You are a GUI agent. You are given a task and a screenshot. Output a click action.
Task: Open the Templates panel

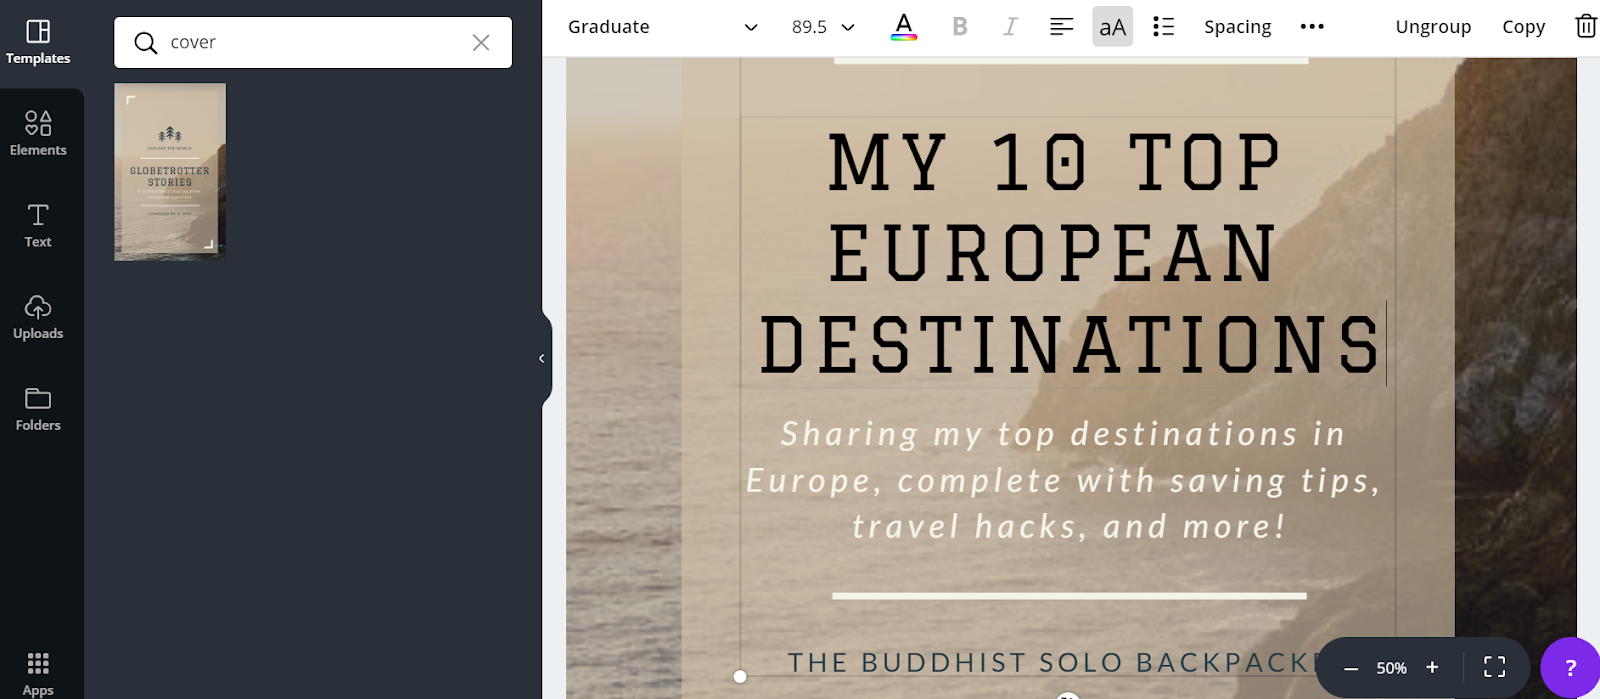pyautogui.click(x=38, y=43)
